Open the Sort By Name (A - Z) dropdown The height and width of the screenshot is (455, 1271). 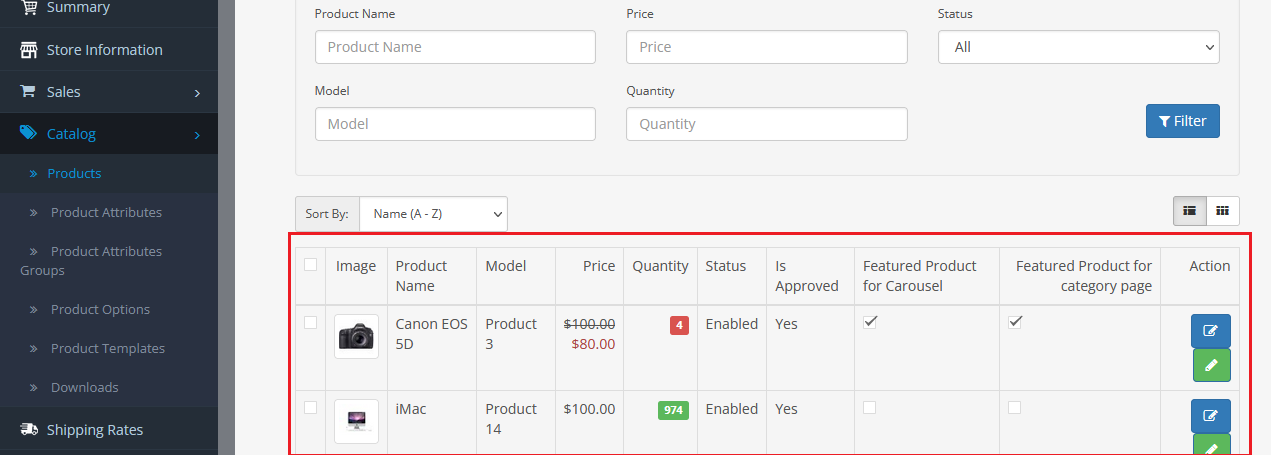click(433, 214)
